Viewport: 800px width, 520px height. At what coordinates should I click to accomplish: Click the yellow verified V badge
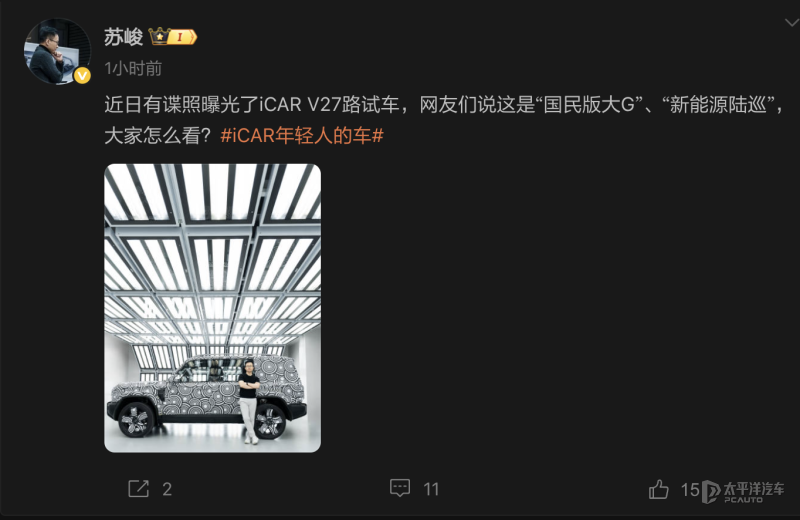pos(82,76)
